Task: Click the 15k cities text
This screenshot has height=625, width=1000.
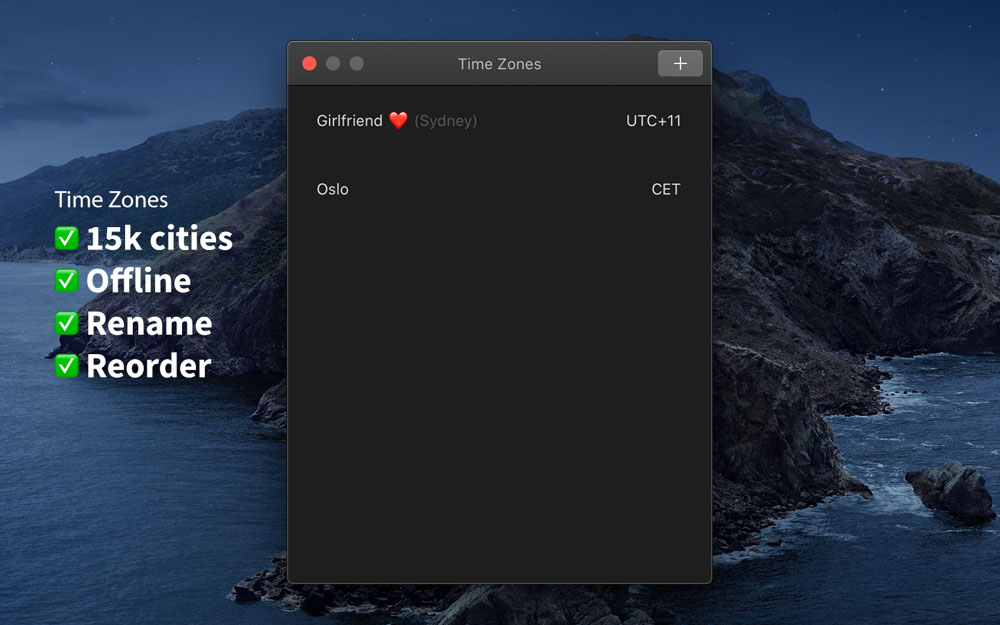Action: point(159,239)
